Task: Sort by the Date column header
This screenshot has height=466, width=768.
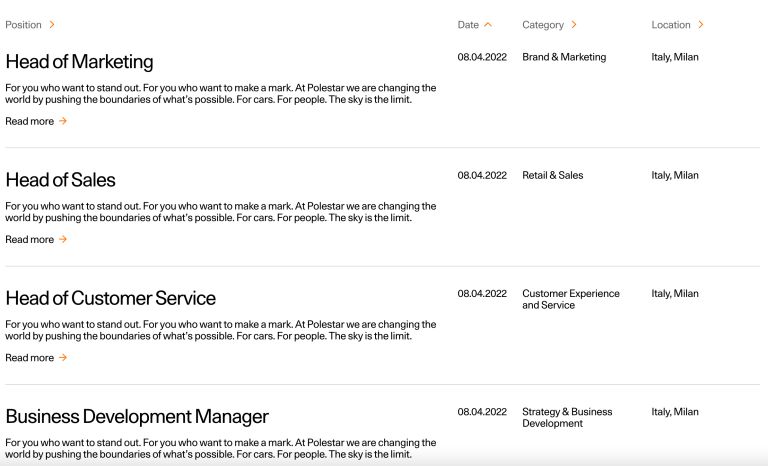Action: click(x=468, y=25)
